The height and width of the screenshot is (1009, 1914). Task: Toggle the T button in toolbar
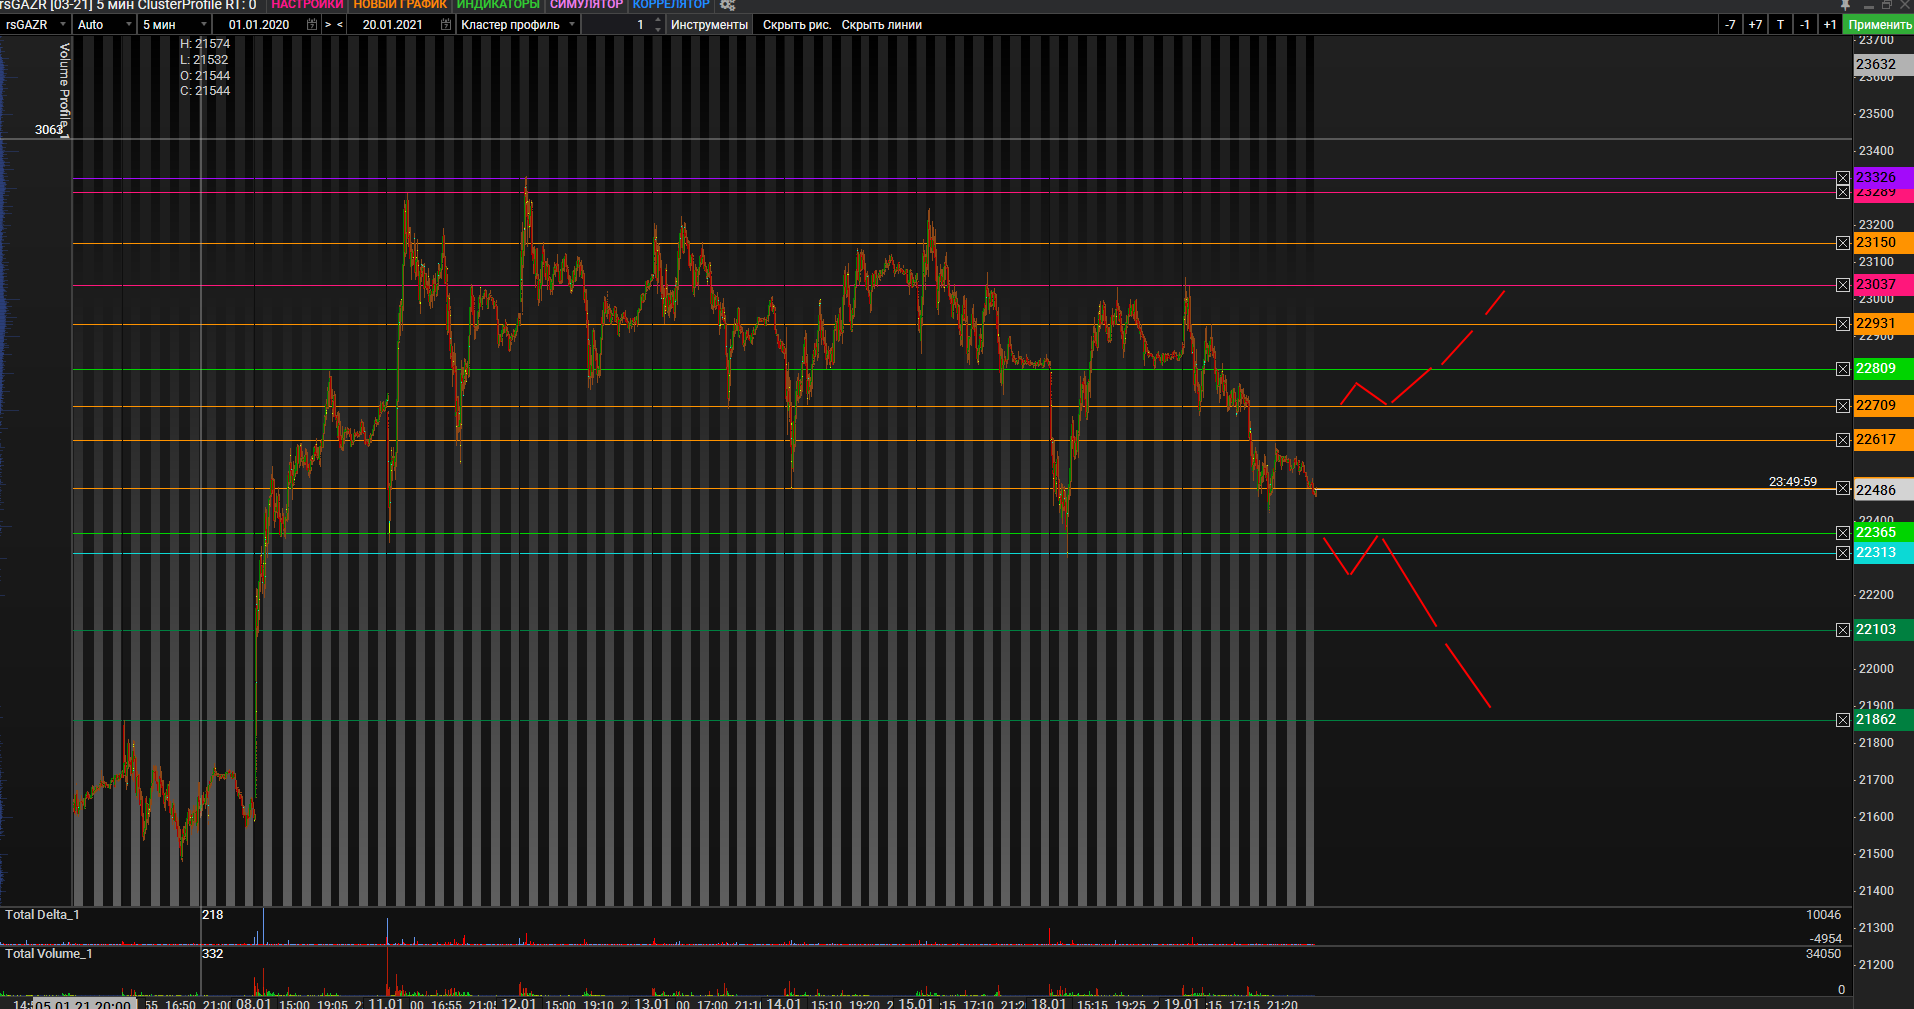pos(1780,25)
